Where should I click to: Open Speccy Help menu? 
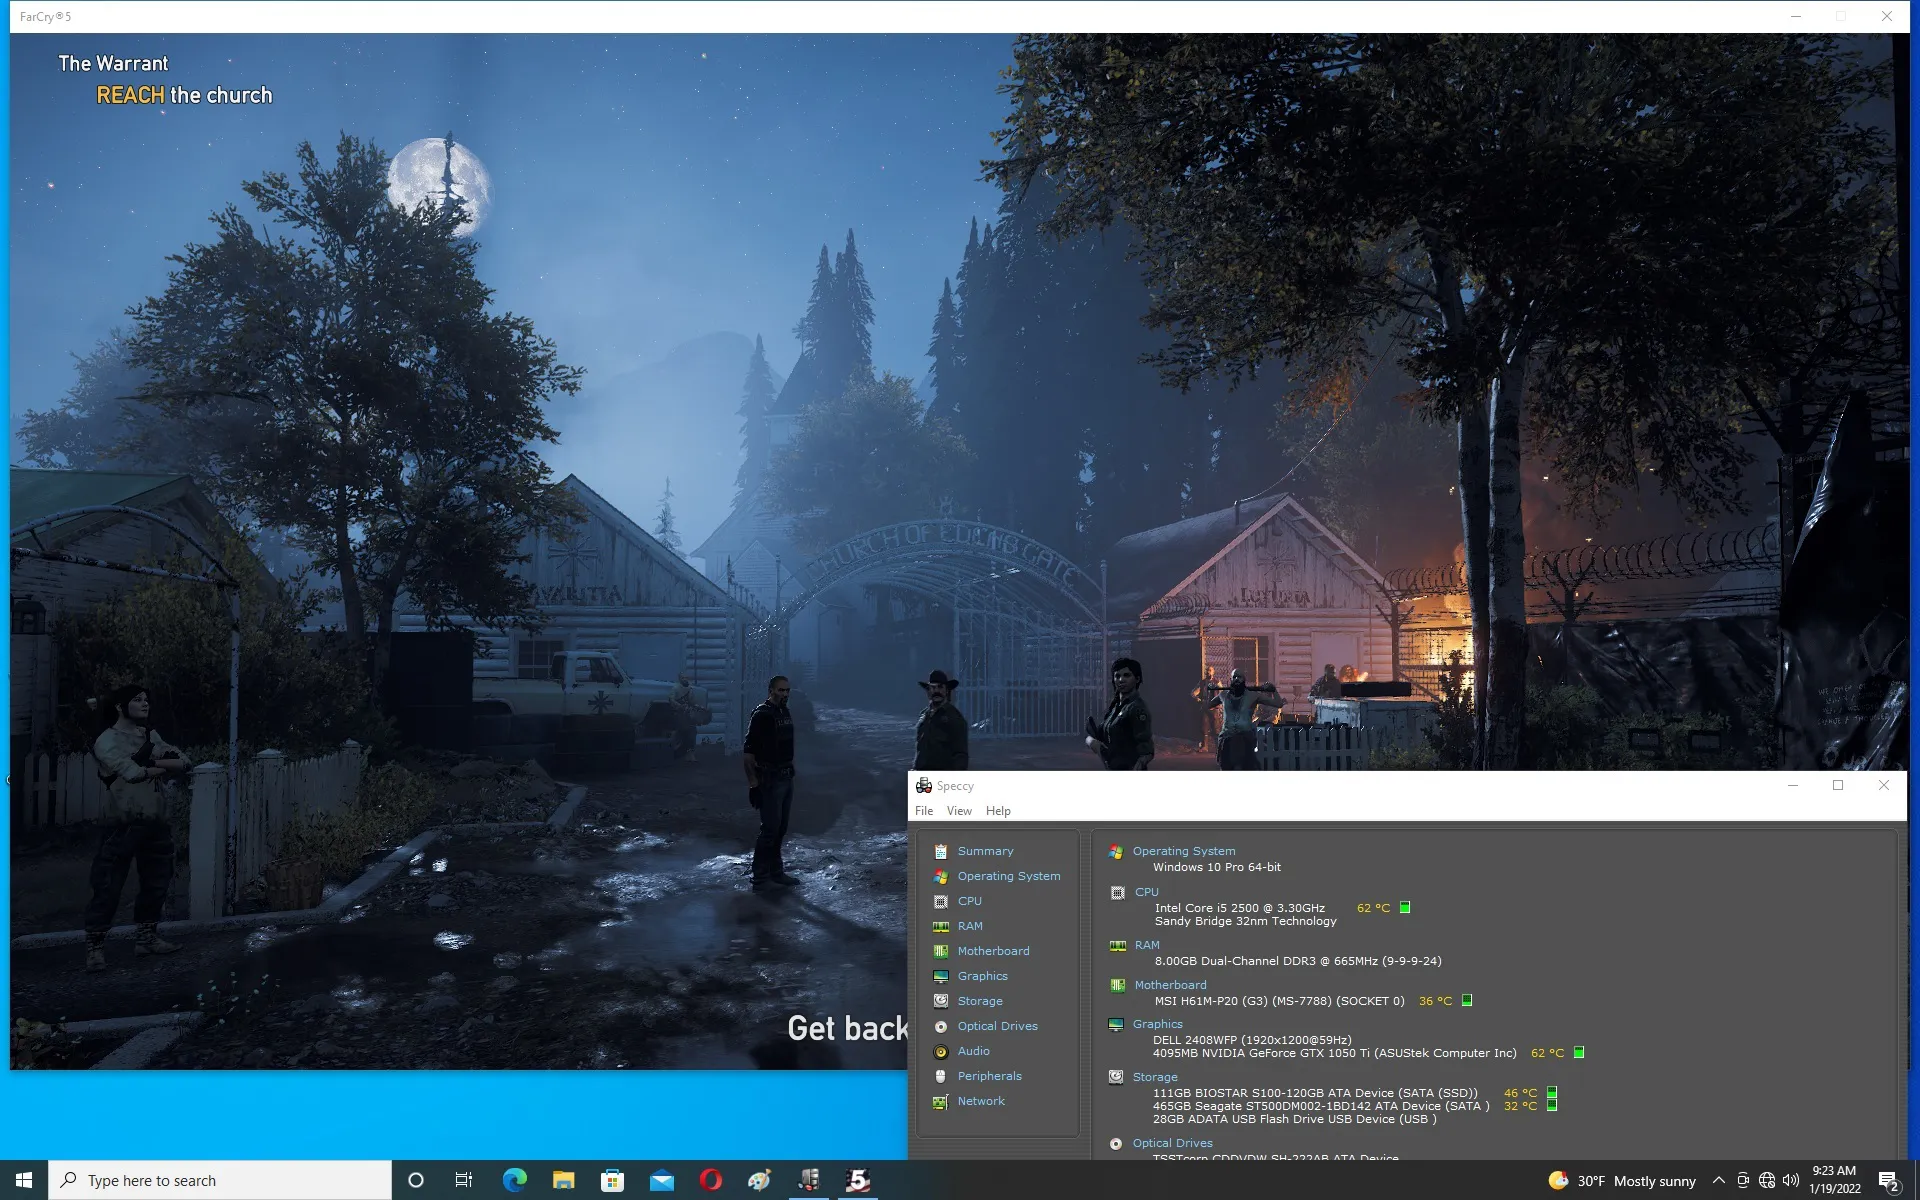coord(998,811)
